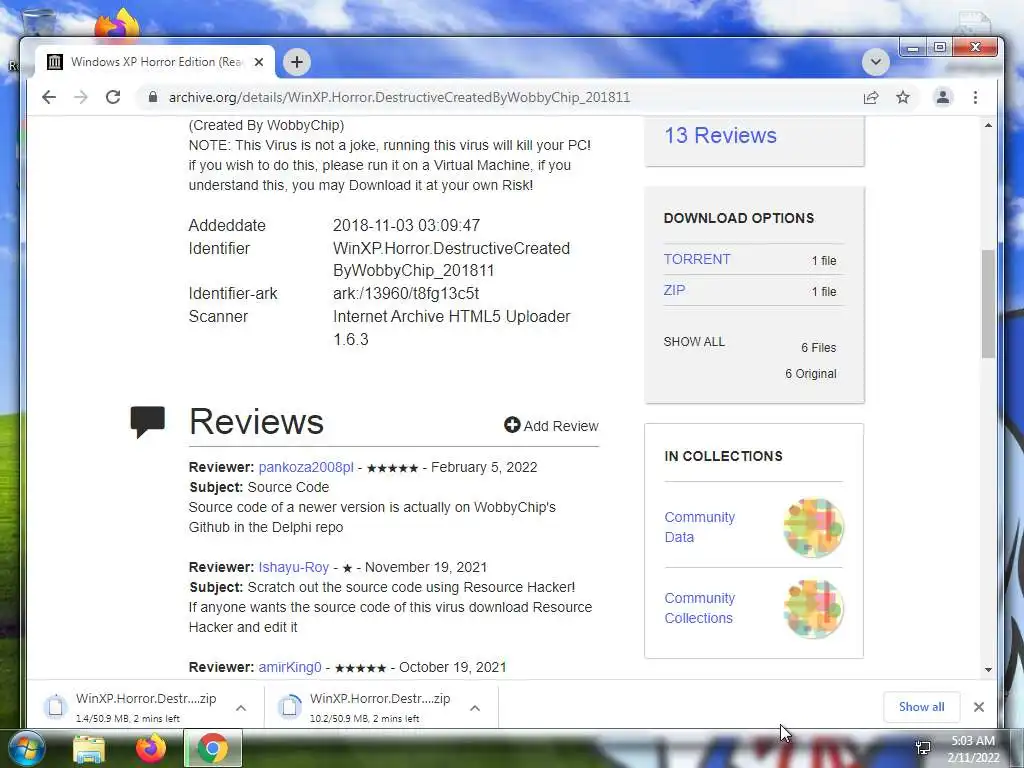
Task: Open Community Collections link
Action: [699, 608]
